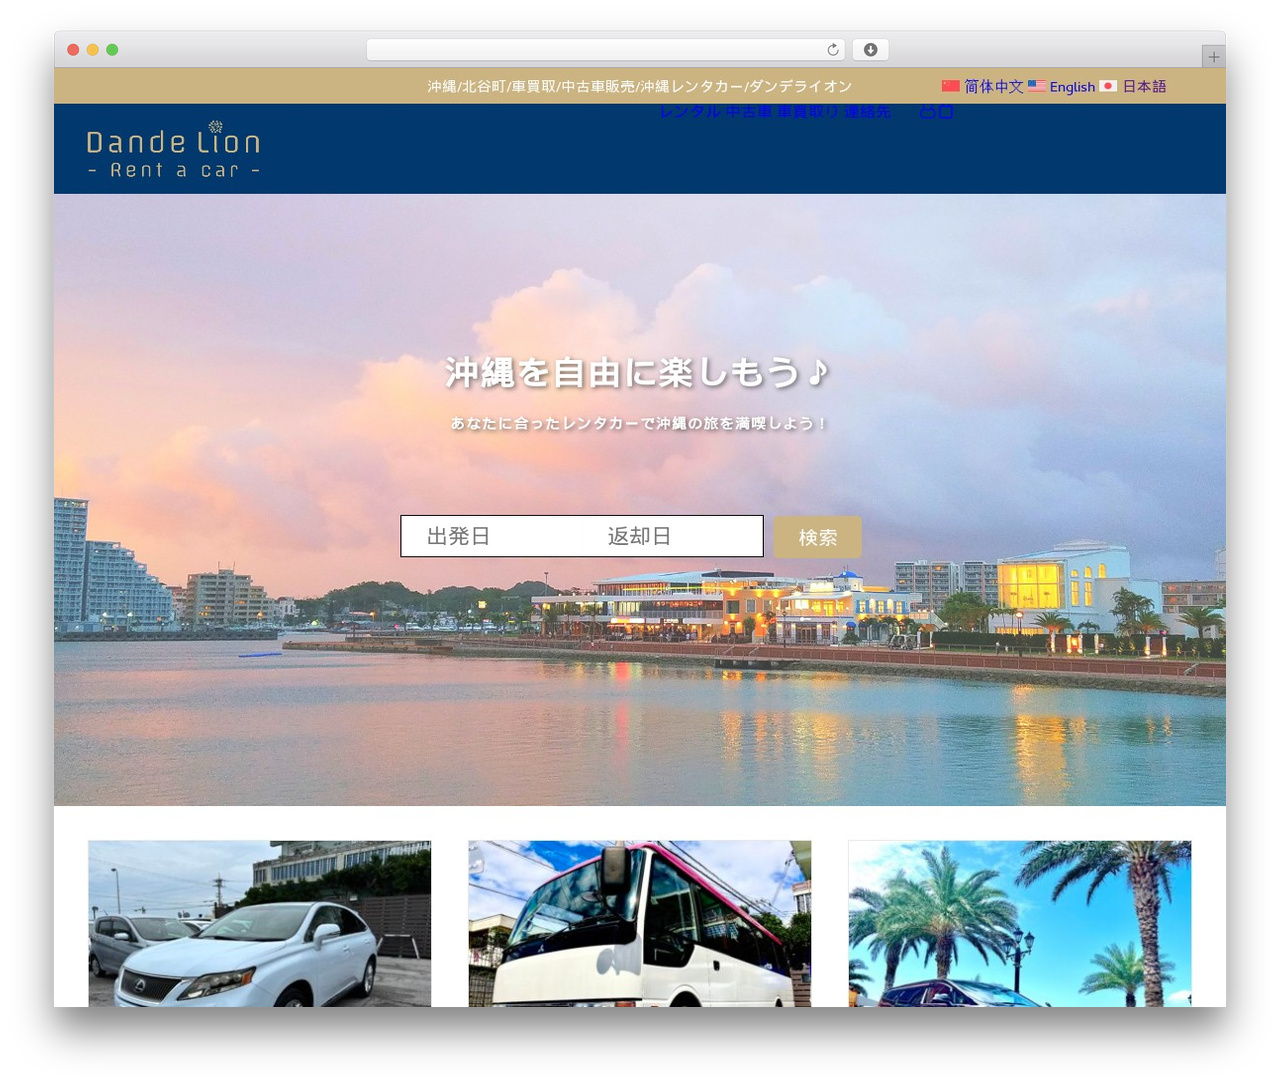
Task: Click the 沖縄/北谷町/車買取 tagline text
Action: click(640, 86)
